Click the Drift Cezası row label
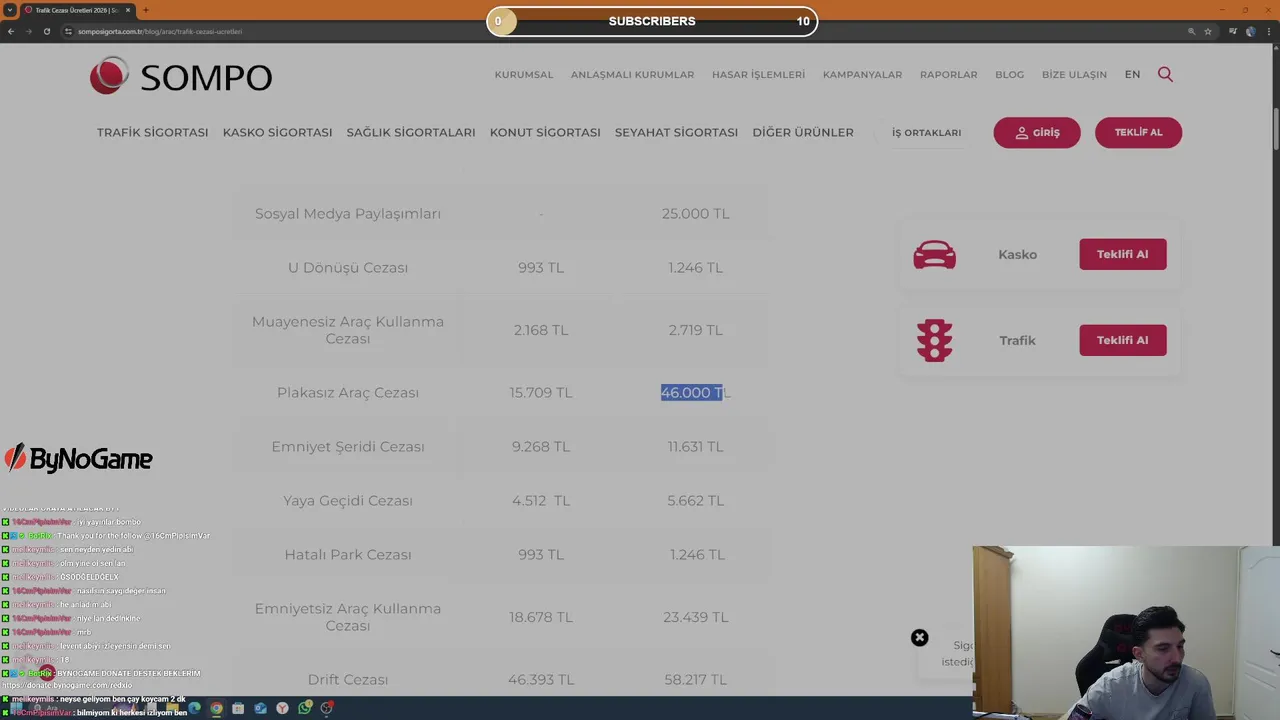 (x=348, y=680)
